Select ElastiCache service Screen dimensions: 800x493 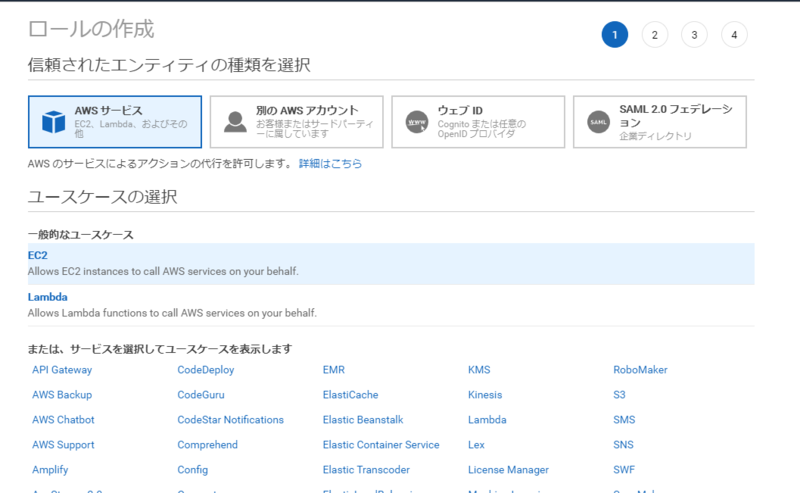351,395
